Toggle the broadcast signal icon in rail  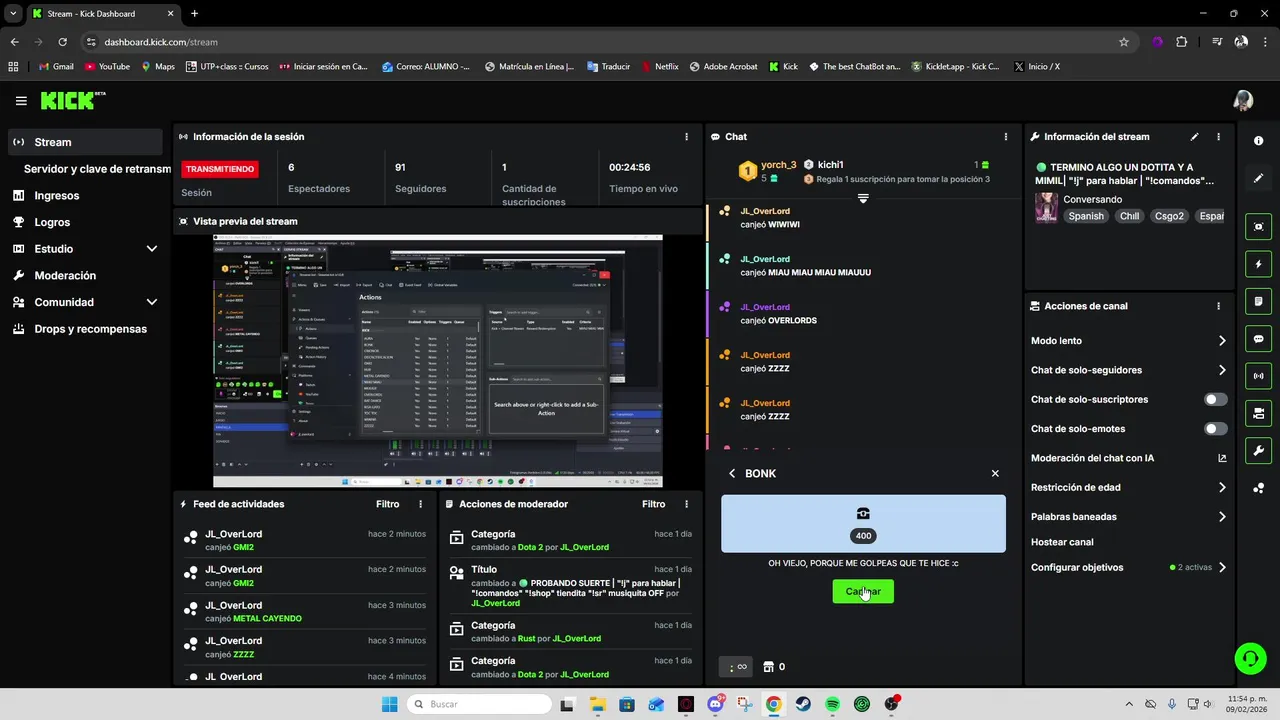pos(1259,376)
